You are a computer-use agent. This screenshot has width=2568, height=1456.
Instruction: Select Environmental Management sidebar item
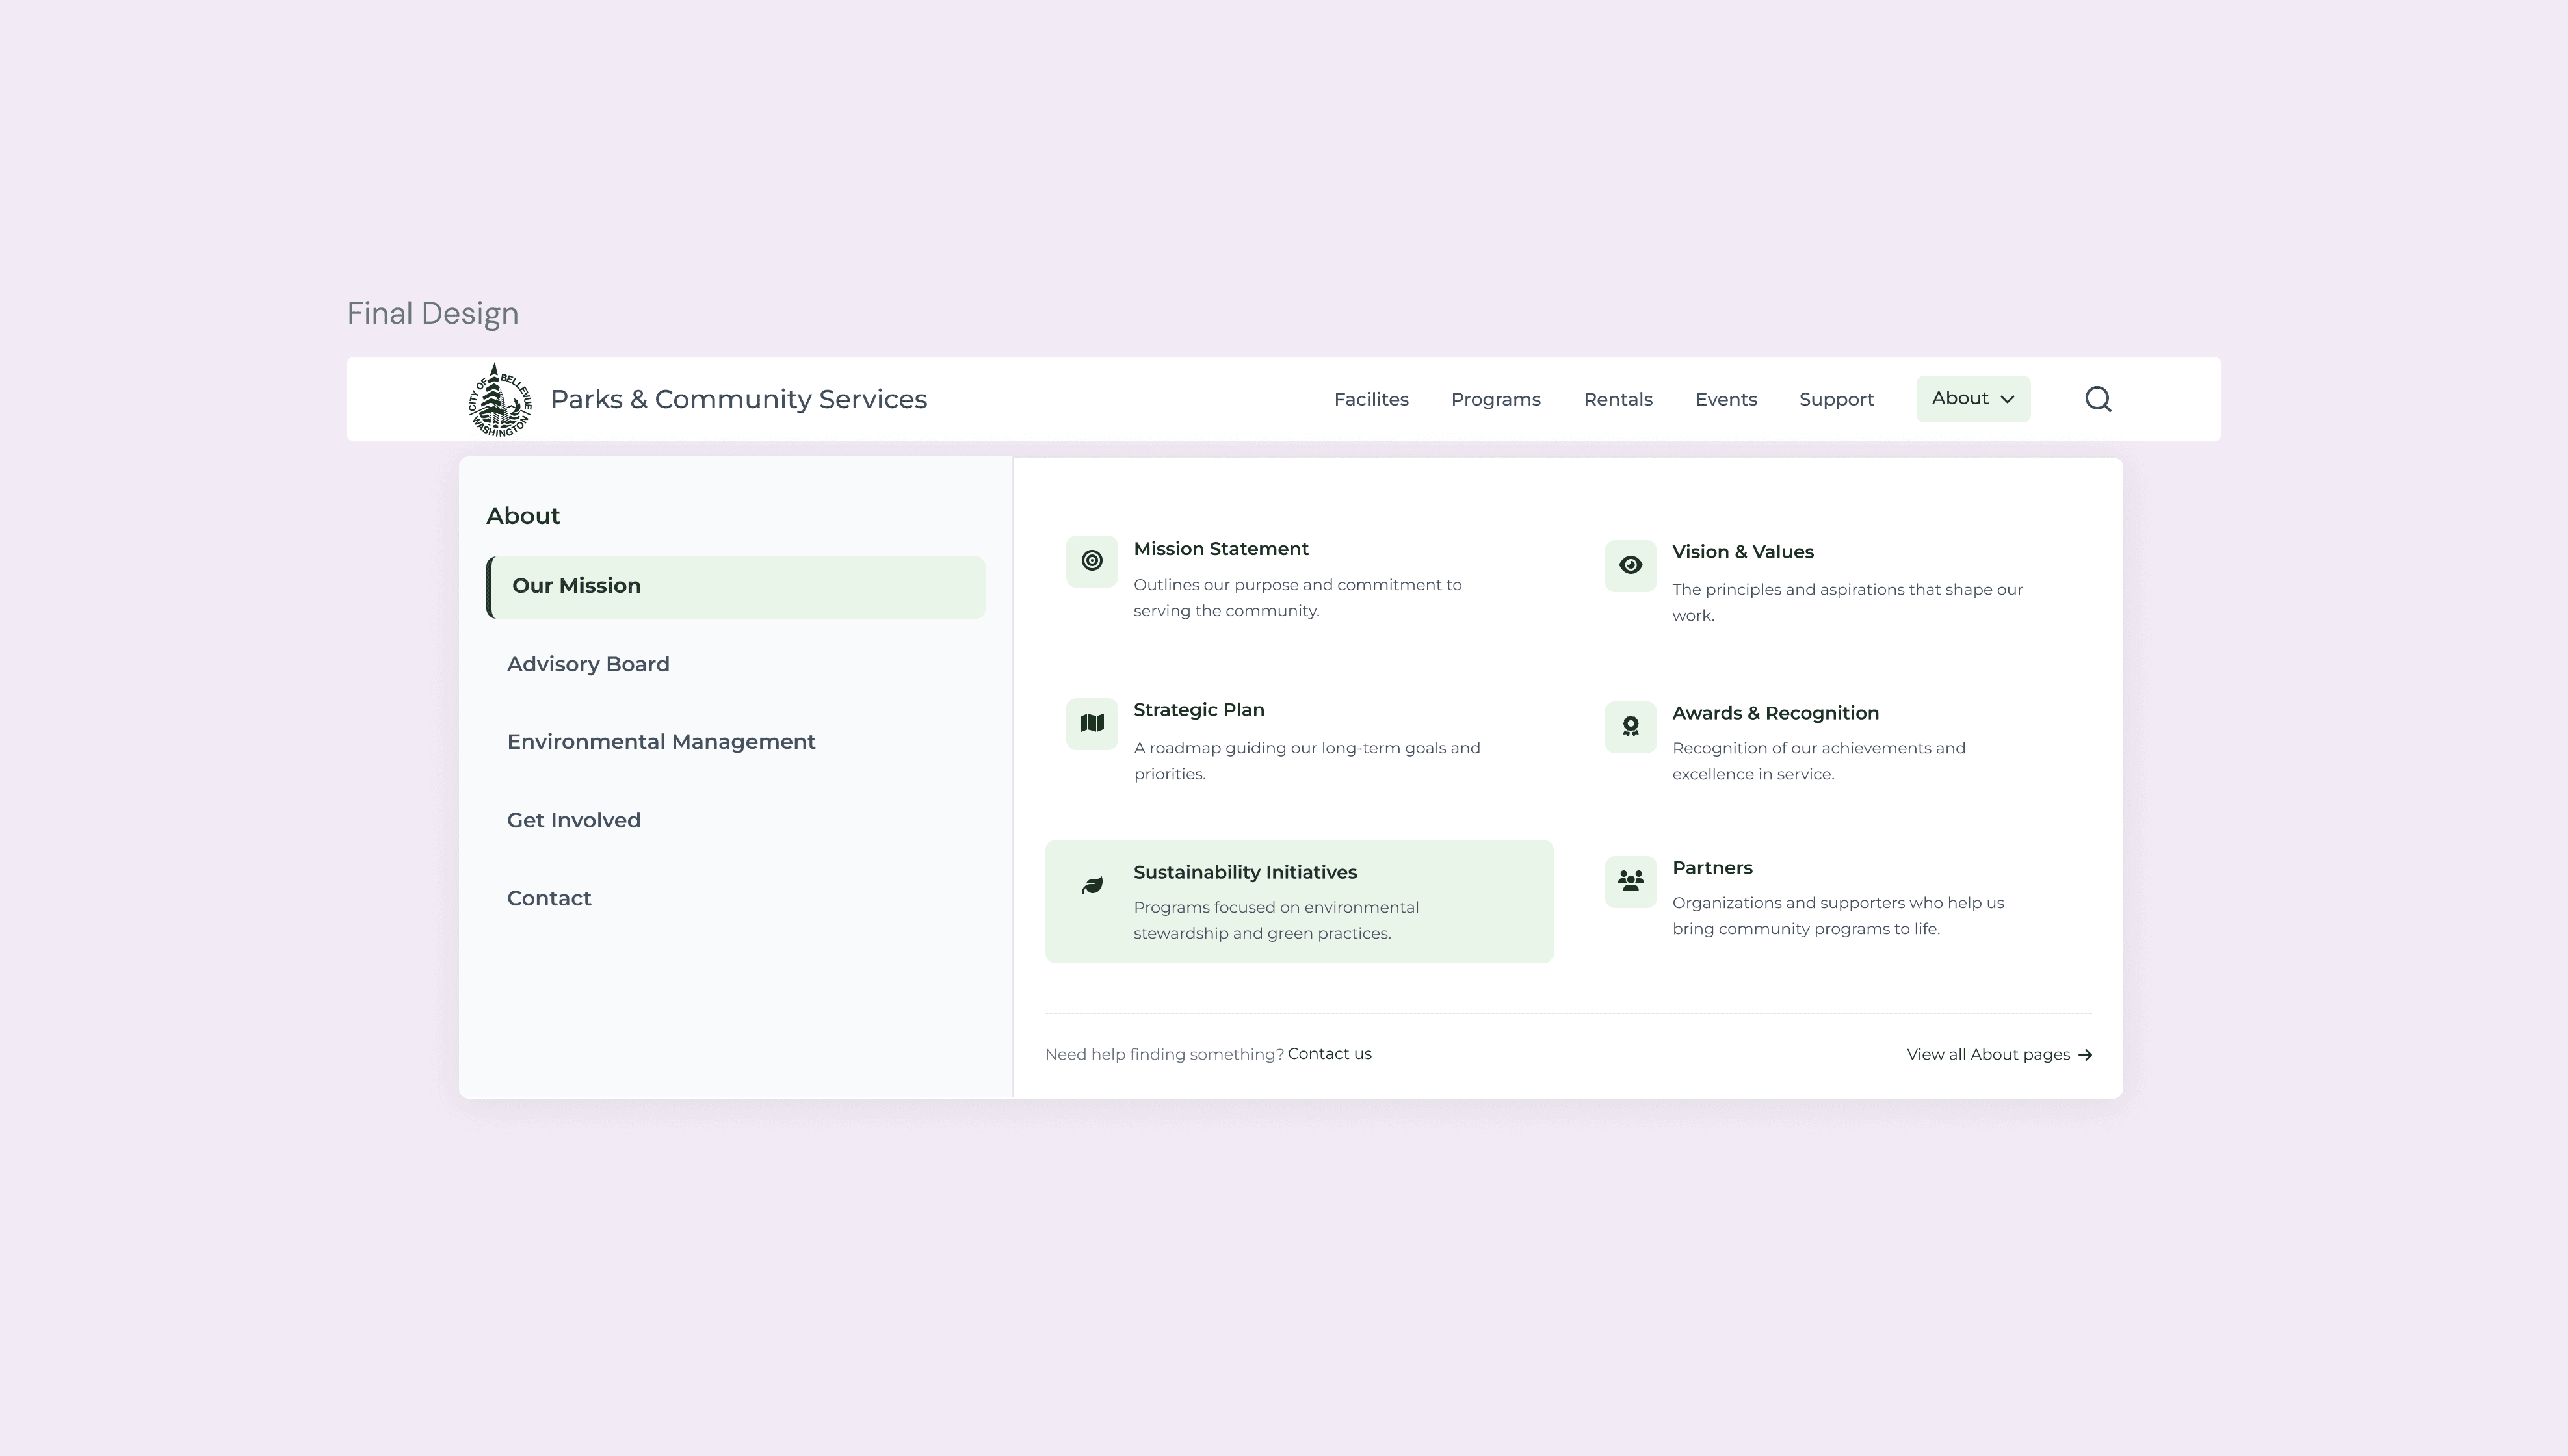(x=661, y=742)
